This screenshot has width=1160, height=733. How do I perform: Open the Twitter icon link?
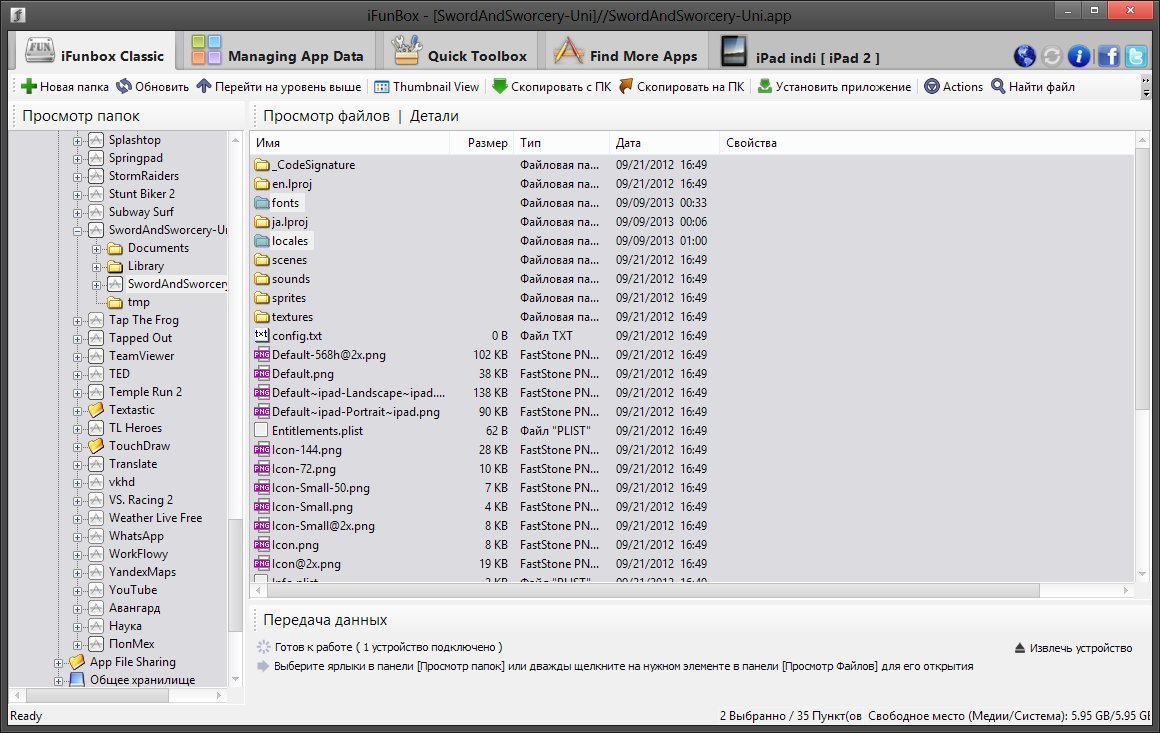pyautogui.click(x=1135, y=56)
